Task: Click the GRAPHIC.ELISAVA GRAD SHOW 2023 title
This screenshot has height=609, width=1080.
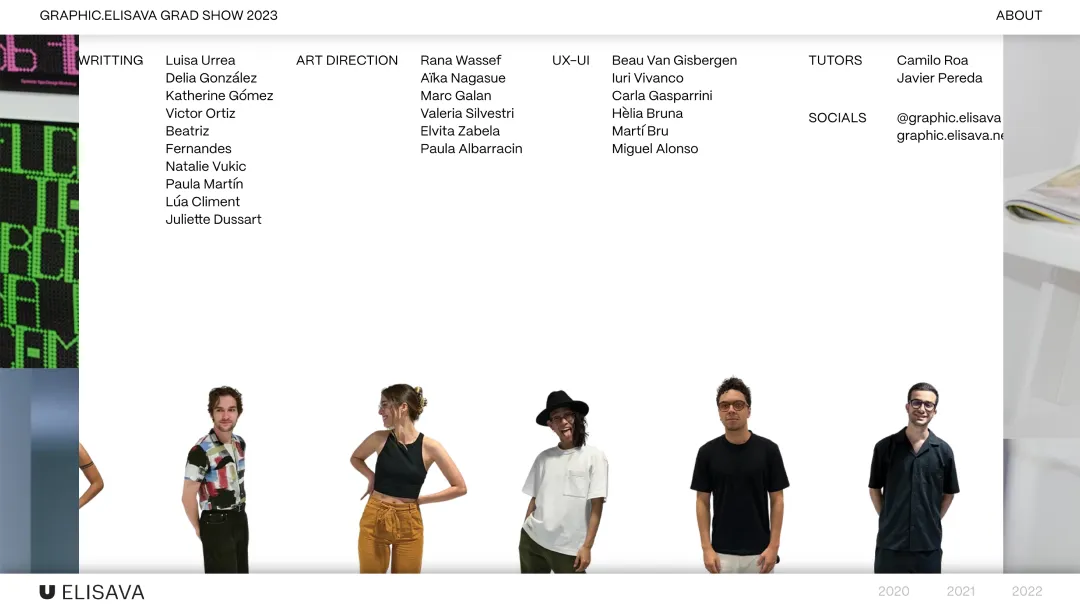Action: click(159, 16)
